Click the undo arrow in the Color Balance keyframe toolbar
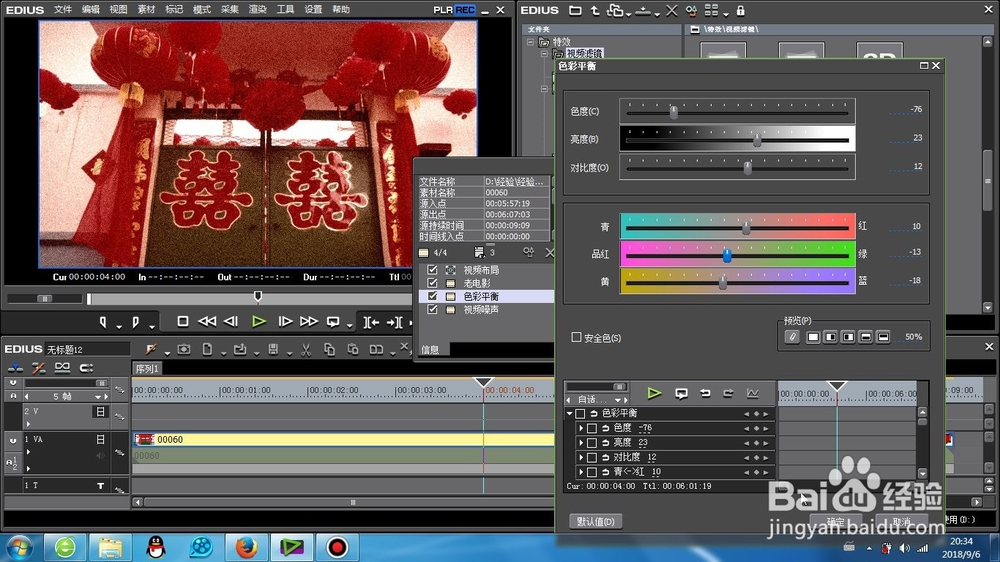The height and width of the screenshot is (562, 1000). click(x=705, y=393)
